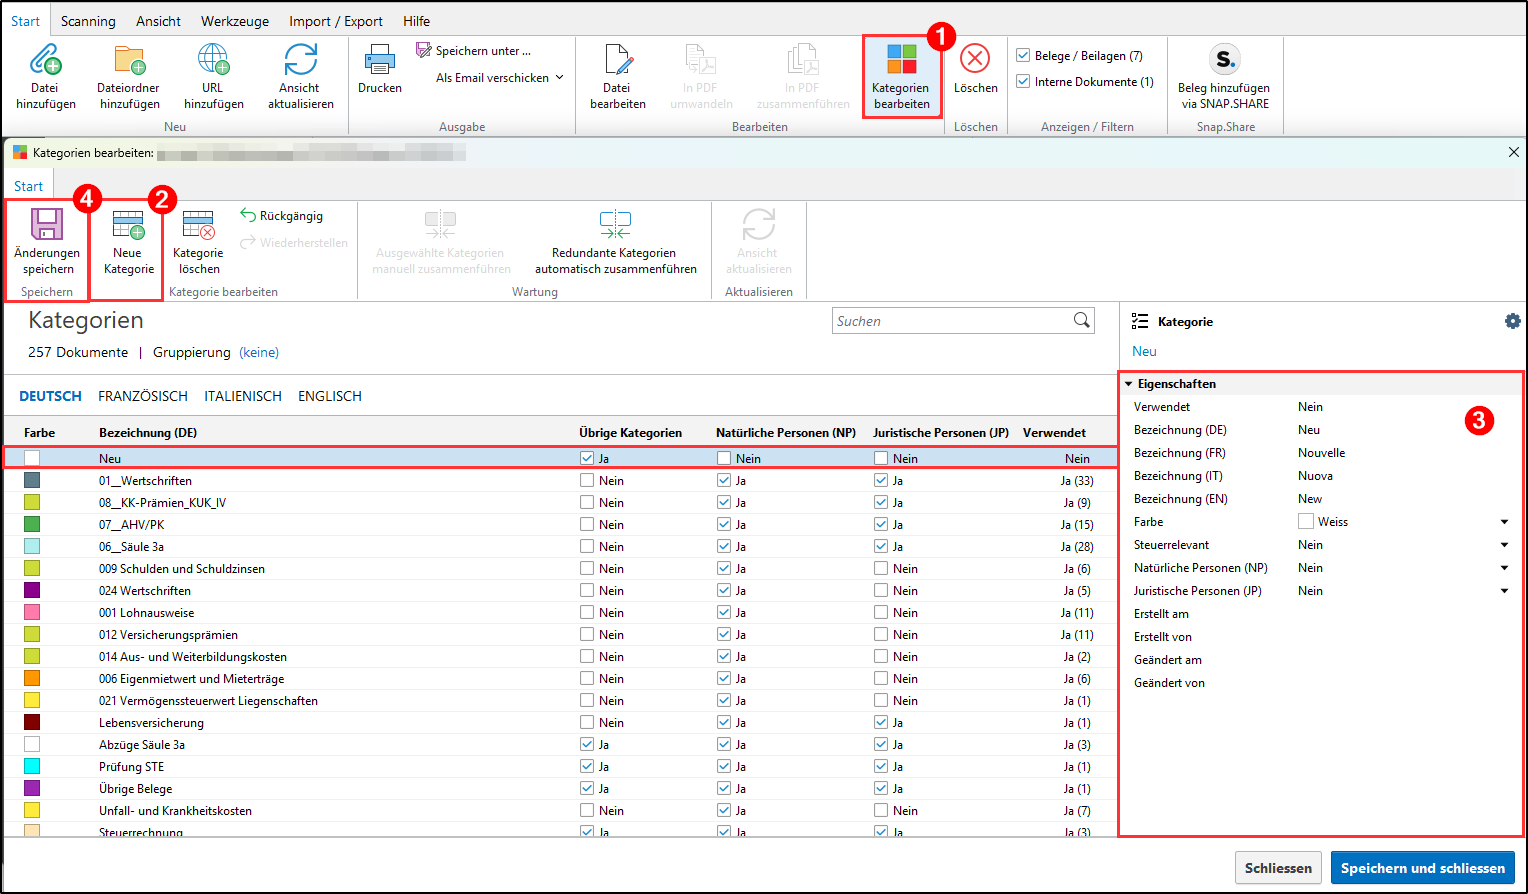Toggle Interne Dokumente (1) filter
The width and height of the screenshot is (1528, 894).
1023,81
